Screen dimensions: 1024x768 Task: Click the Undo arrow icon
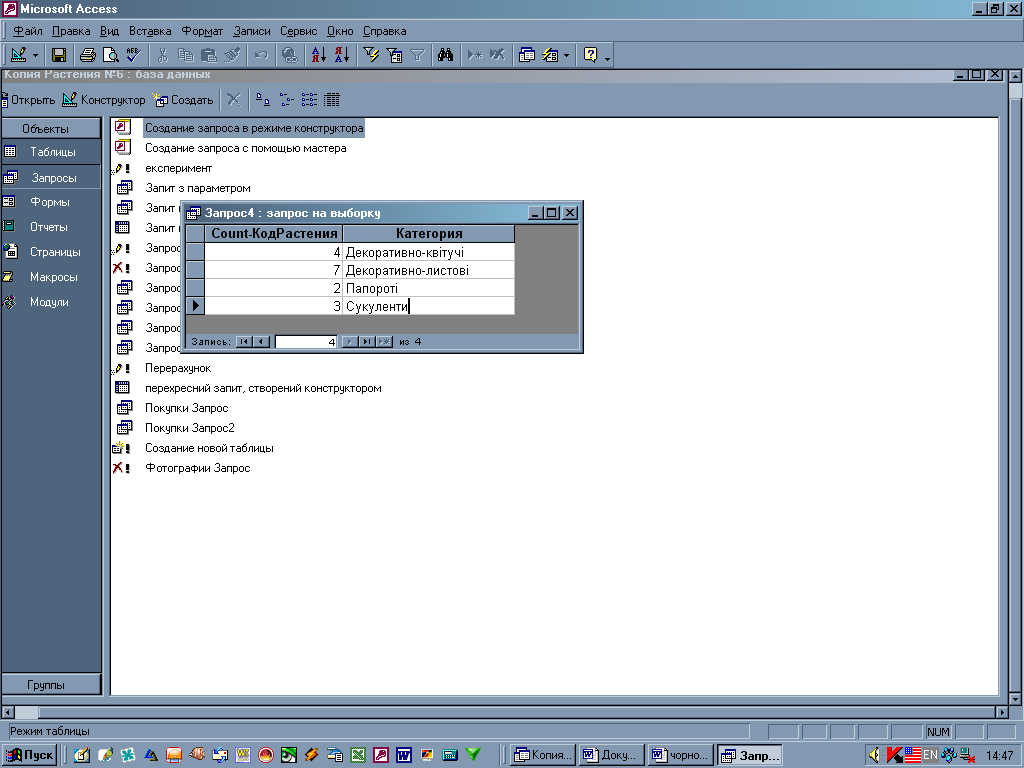click(x=261, y=55)
